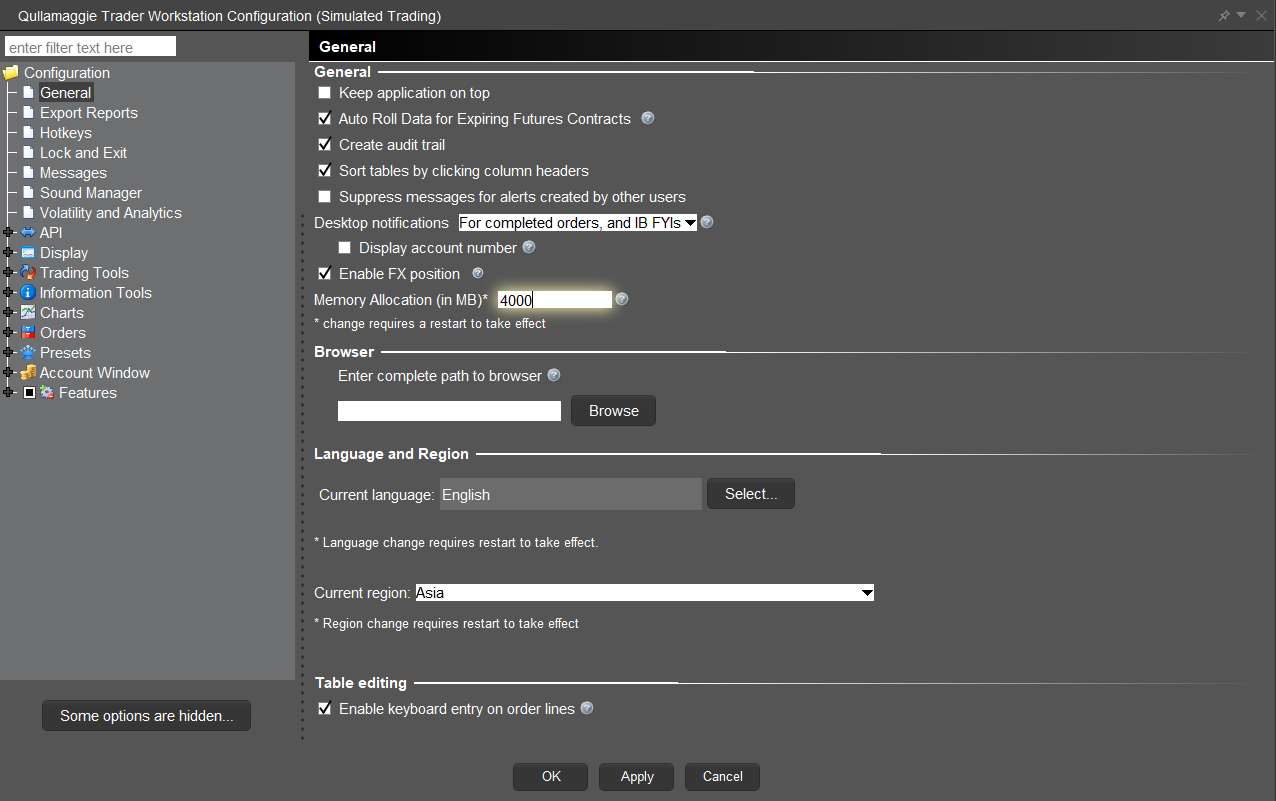Image resolution: width=1276 pixels, height=801 pixels.
Task: Click the Information Tools icon
Action: pyautogui.click(x=28, y=293)
